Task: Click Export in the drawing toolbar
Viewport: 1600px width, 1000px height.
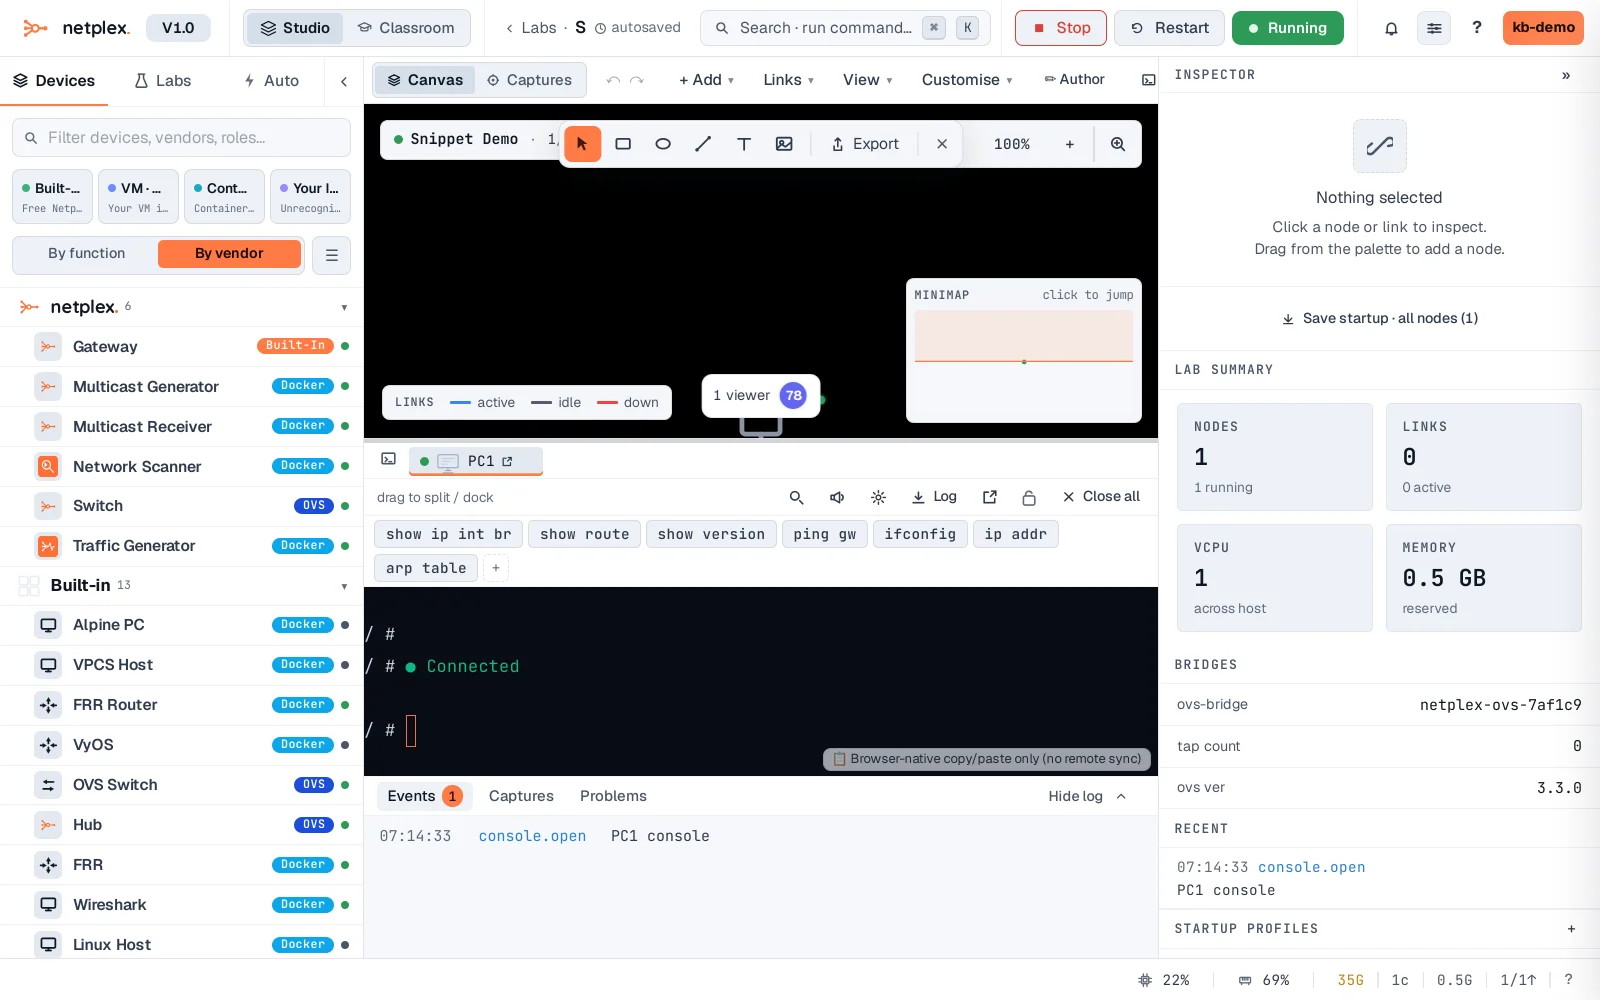Action: click(x=865, y=144)
